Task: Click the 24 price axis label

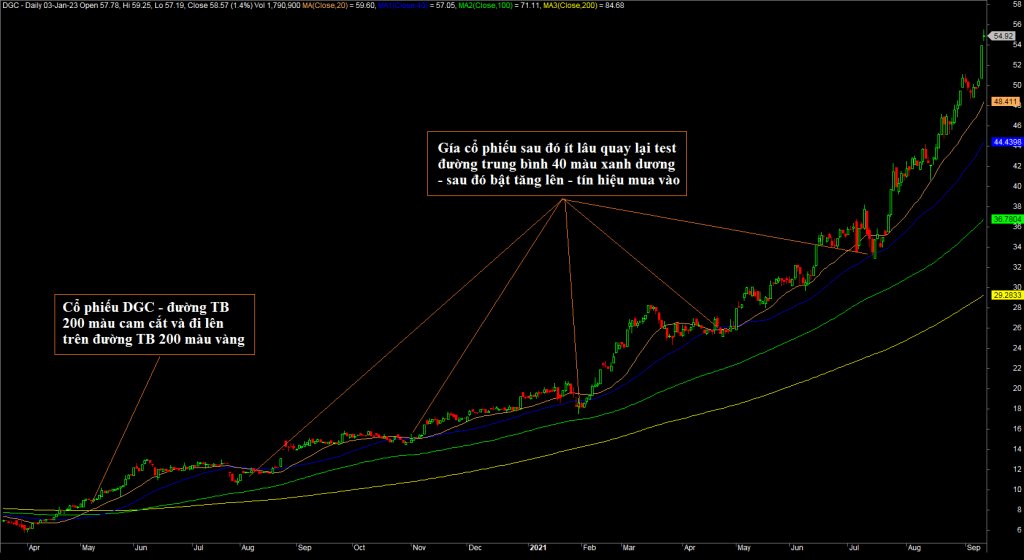Action: coord(1017,348)
